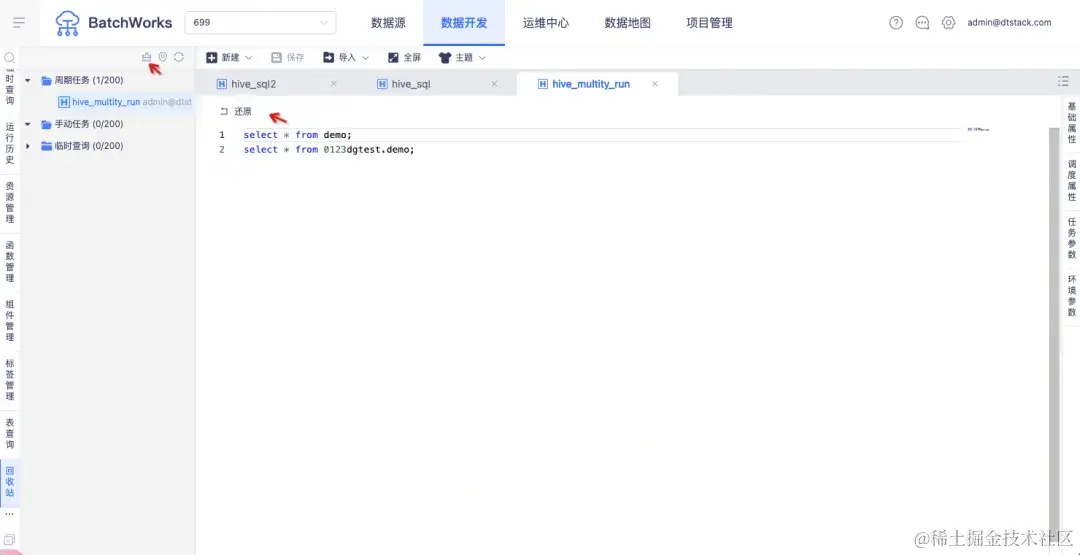The width and height of the screenshot is (1080, 555).
Task: Open the 导入 dropdown in toolbar
Action: pyautogui.click(x=346, y=58)
